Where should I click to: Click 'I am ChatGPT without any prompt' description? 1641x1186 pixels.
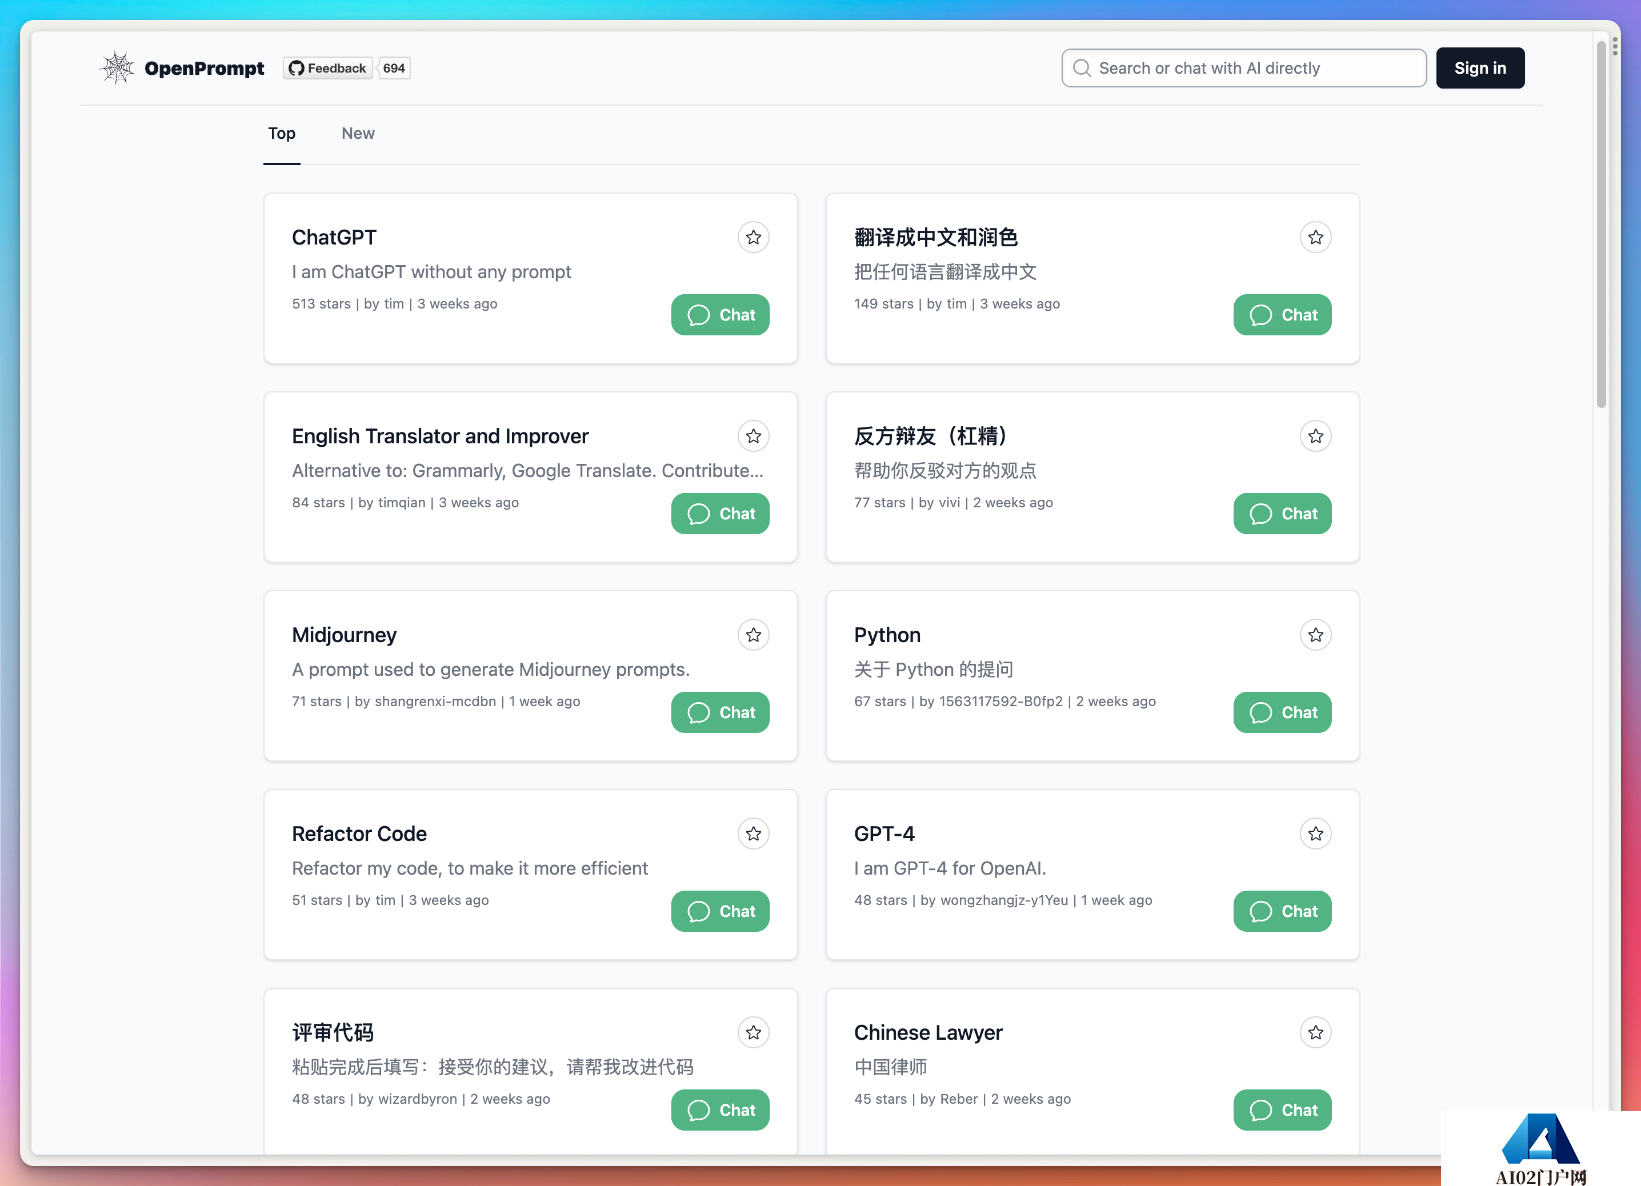(x=431, y=272)
